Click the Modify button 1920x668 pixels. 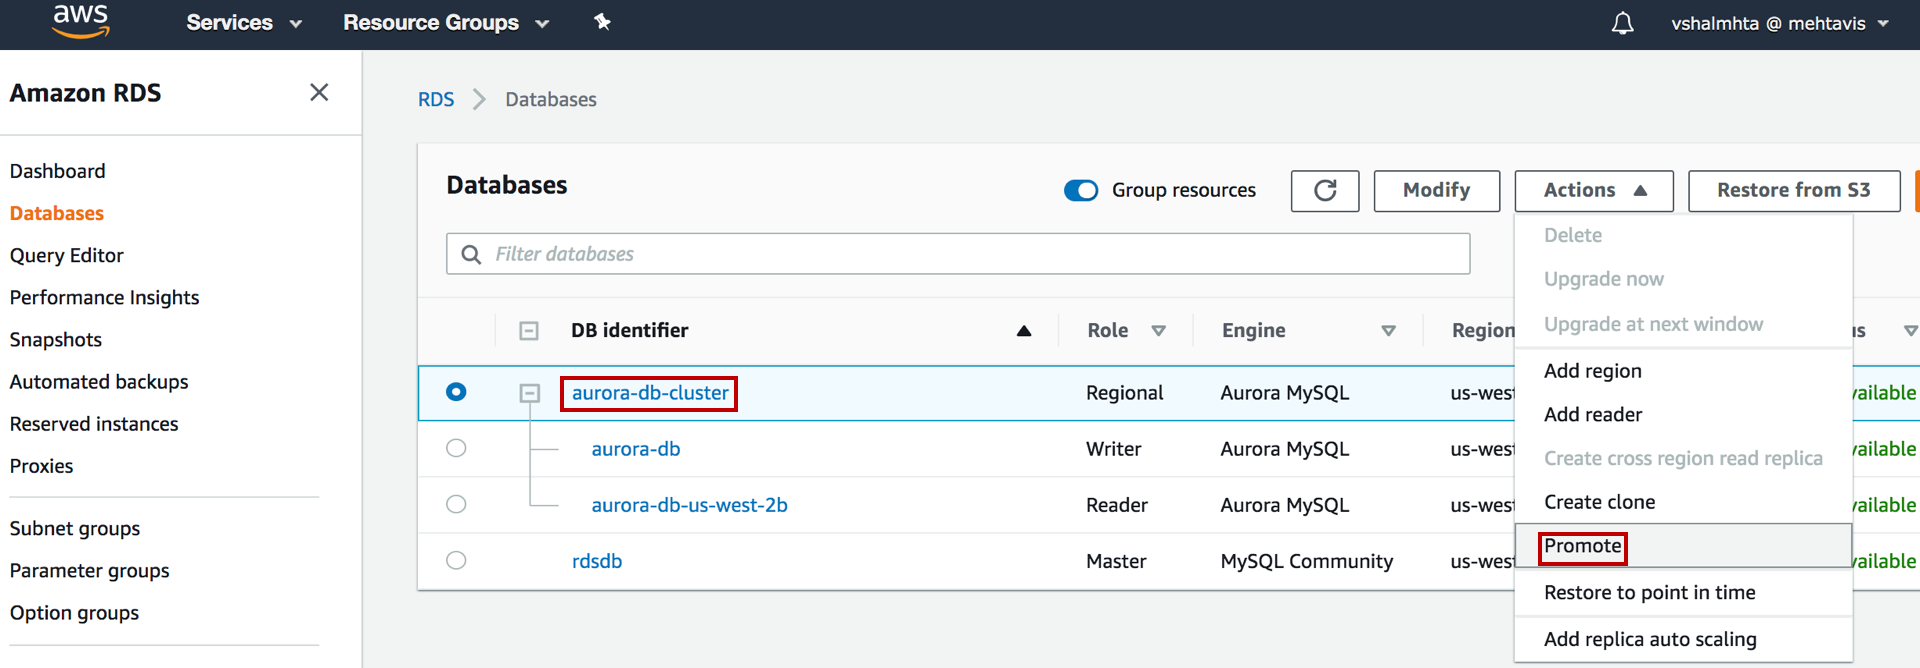coord(1437,190)
